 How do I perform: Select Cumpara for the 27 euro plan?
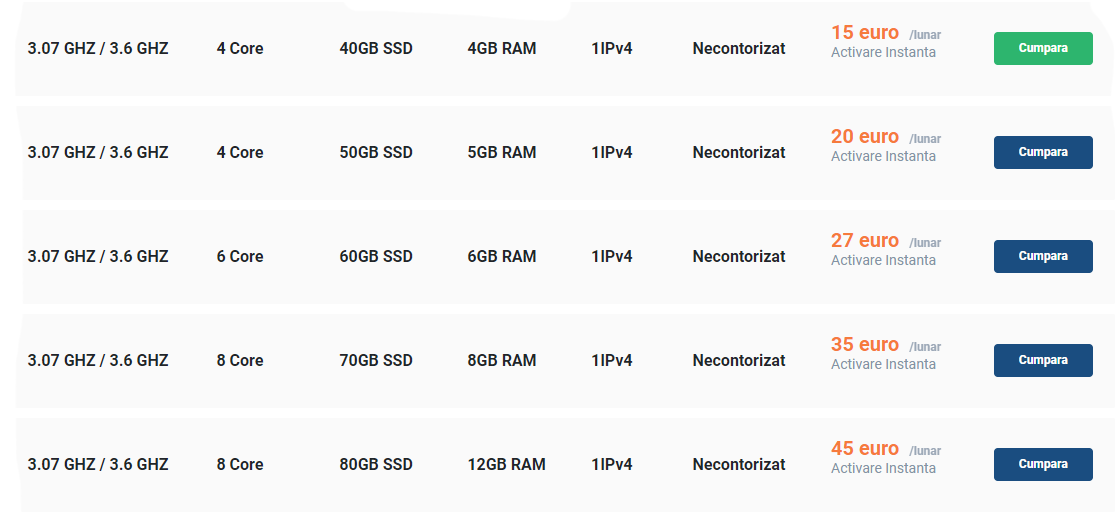click(1043, 256)
